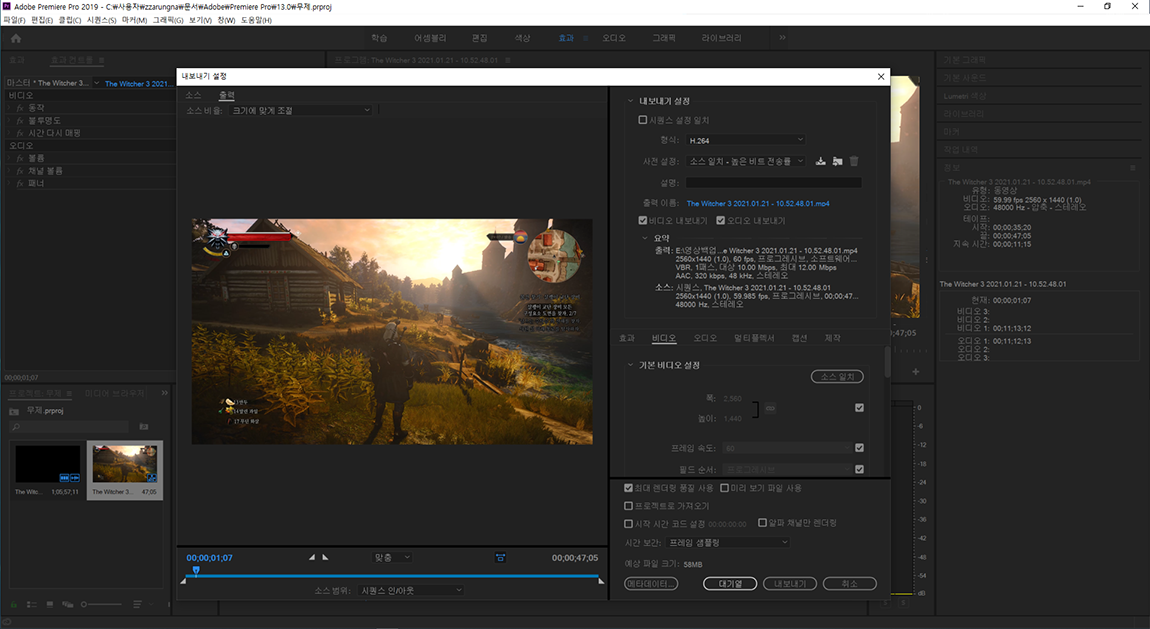Open the 파일 menu

pos(14,20)
